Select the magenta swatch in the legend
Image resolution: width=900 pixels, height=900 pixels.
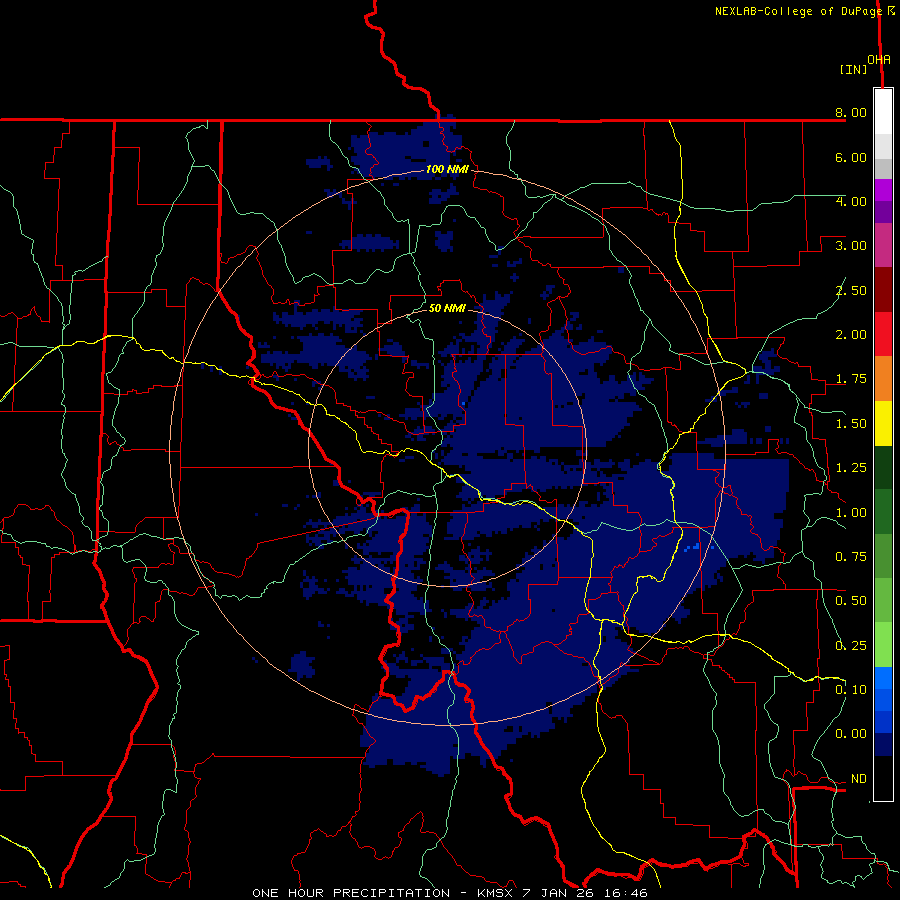(x=883, y=190)
